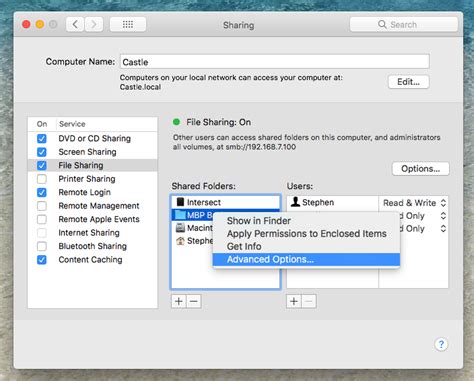Check Remote Apple Events
This screenshot has width=474, height=381.
click(x=42, y=219)
